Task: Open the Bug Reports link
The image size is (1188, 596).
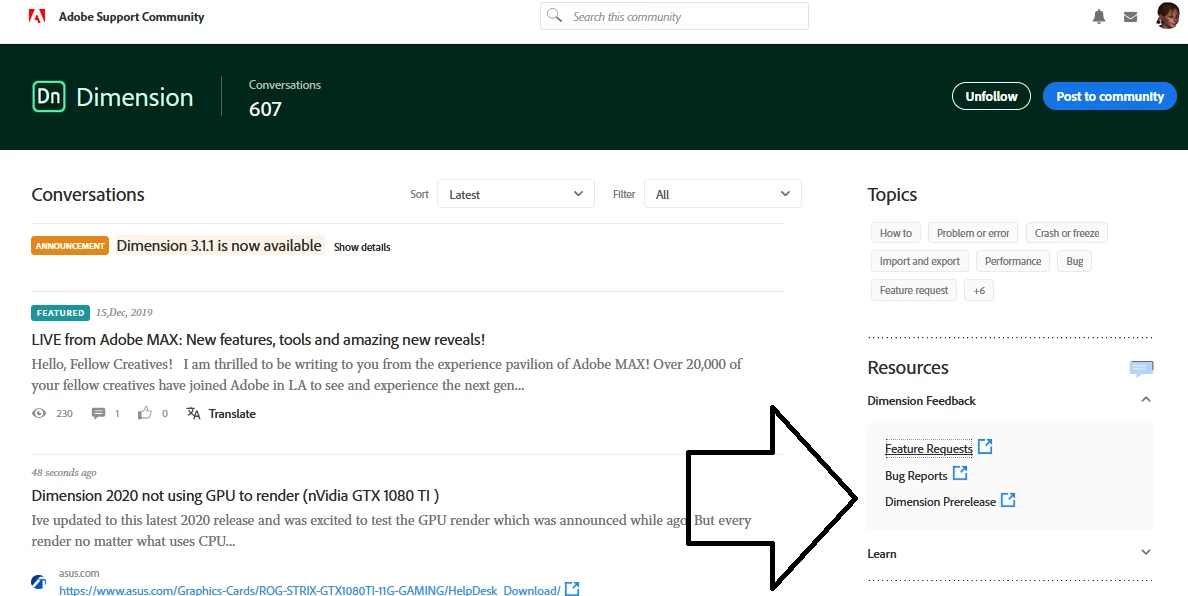Action: point(916,476)
